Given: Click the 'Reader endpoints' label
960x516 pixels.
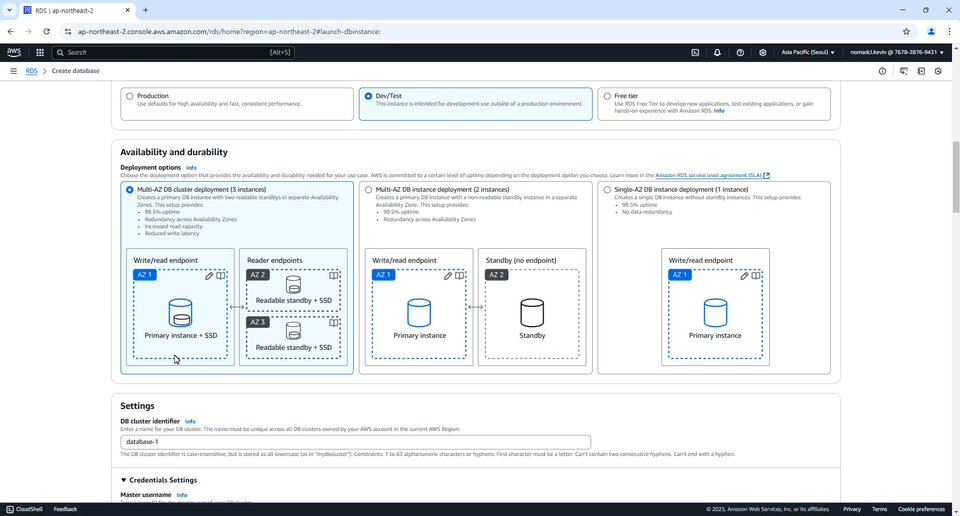Looking at the screenshot, I should point(274,260).
